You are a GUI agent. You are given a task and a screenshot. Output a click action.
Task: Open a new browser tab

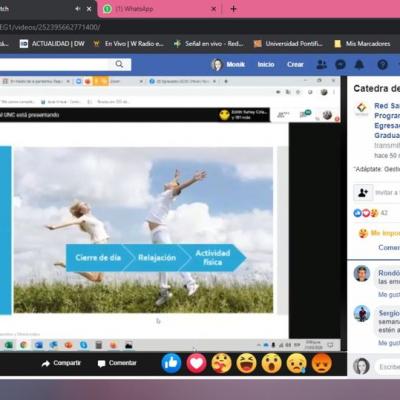coord(233,9)
